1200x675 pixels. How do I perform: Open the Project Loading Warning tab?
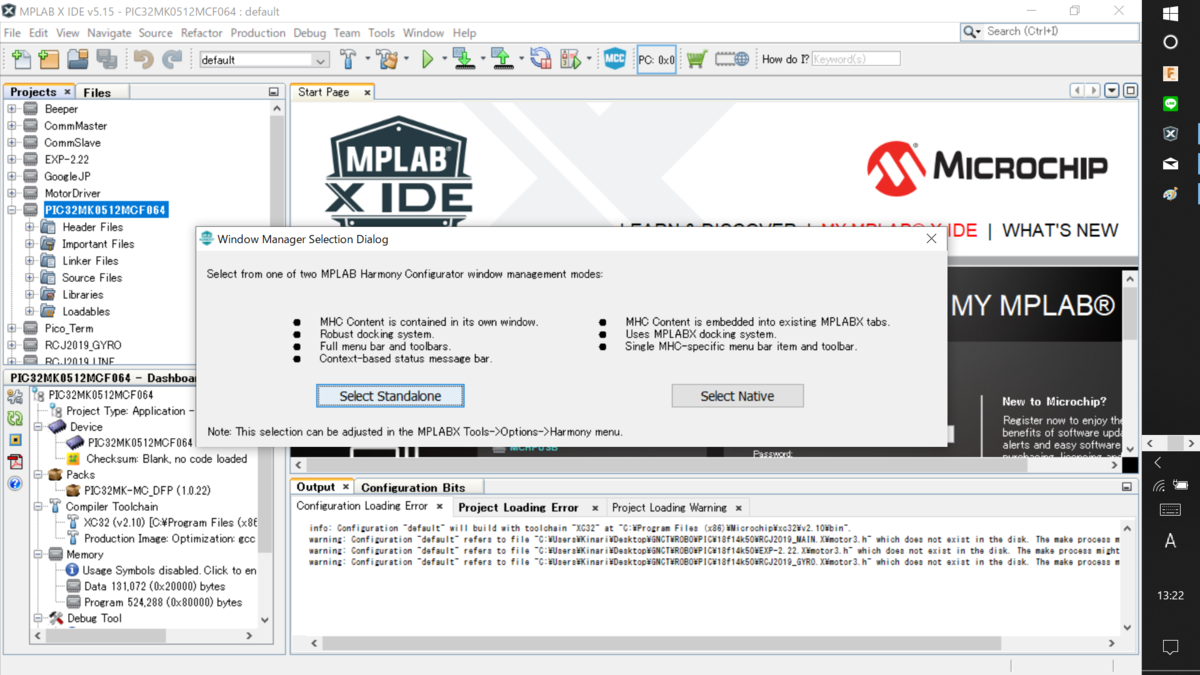pos(669,507)
